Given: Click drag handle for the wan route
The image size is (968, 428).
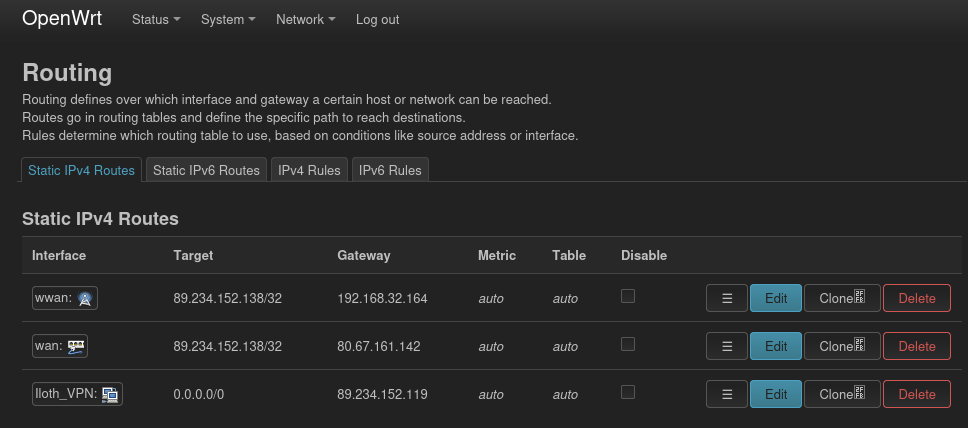Looking at the screenshot, I should pos(727,346).
